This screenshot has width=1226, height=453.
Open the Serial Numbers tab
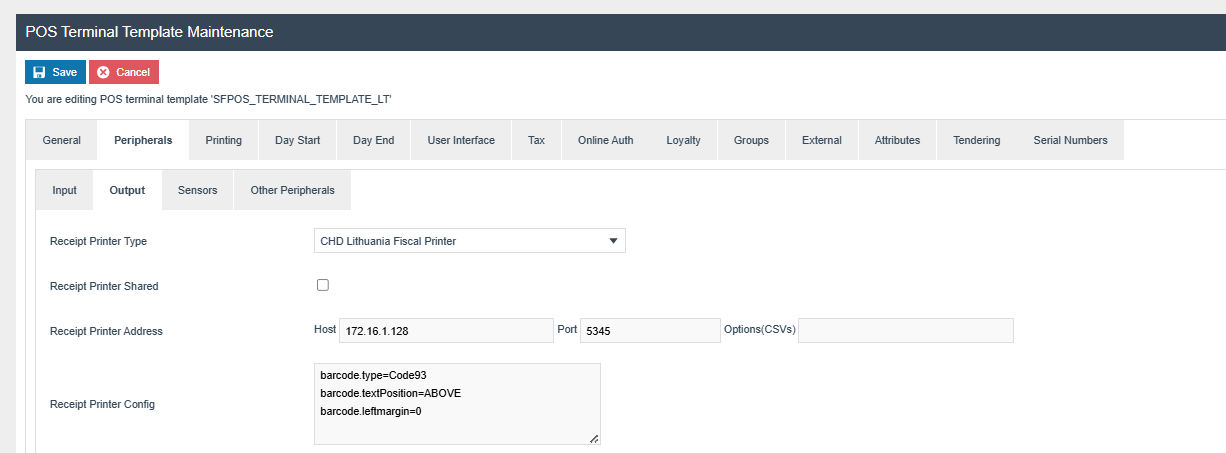[1070, 140]
